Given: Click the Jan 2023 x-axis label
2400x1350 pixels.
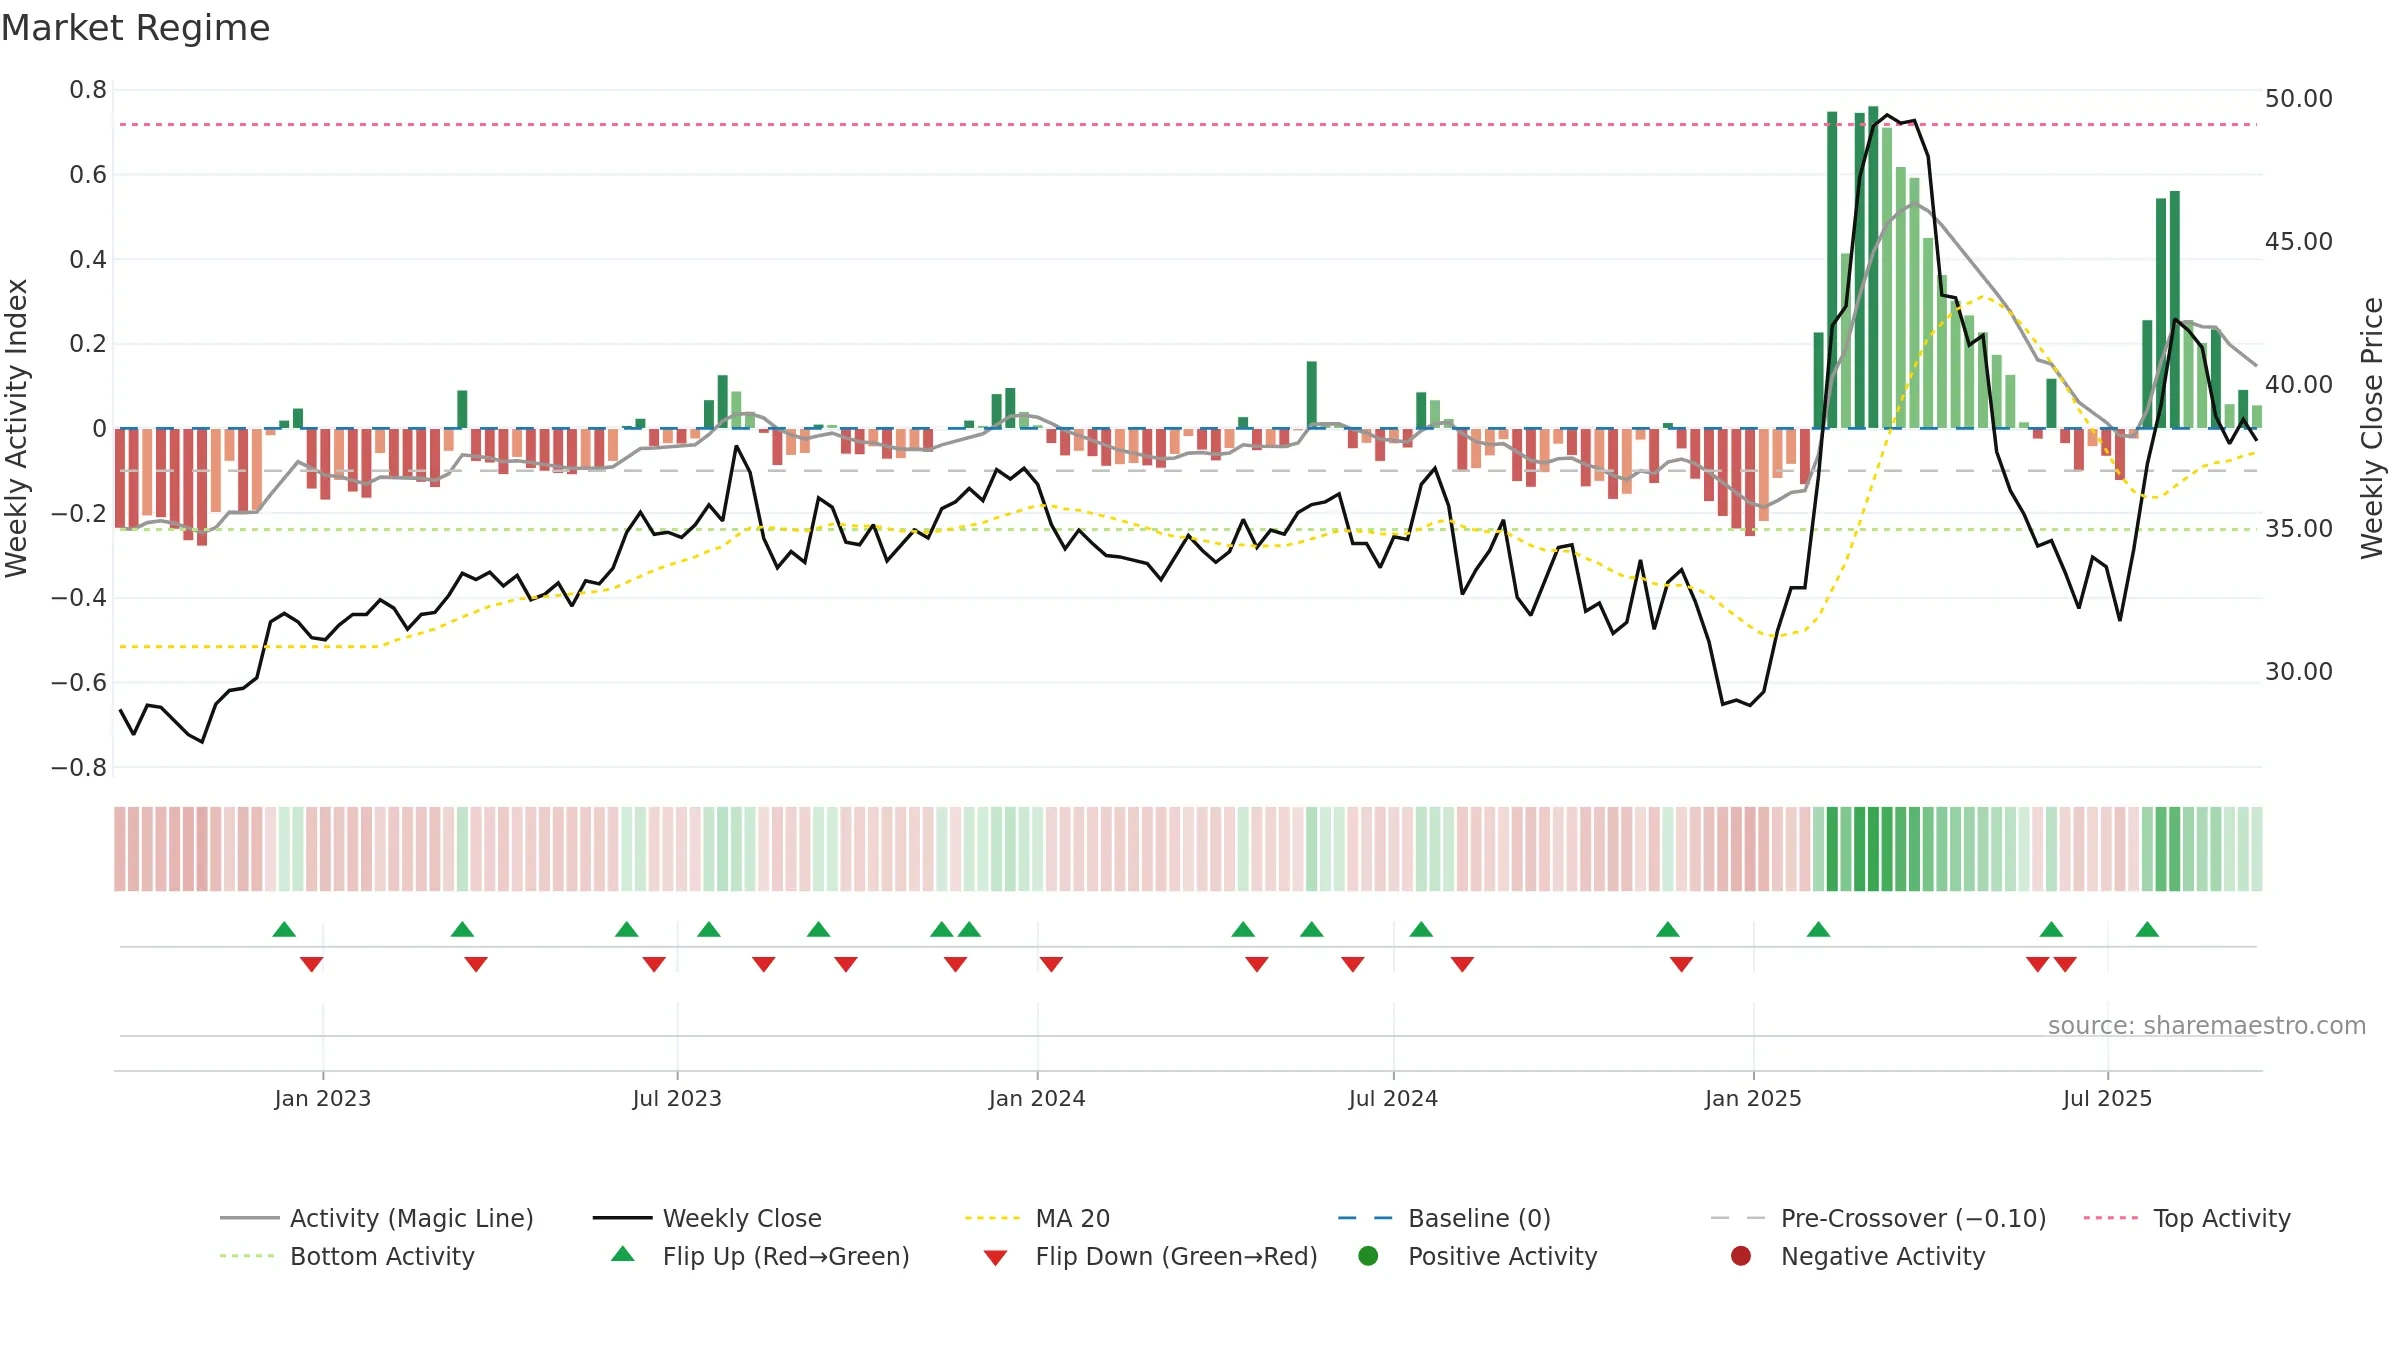Looking at the screenshot, I should 323,1098.
